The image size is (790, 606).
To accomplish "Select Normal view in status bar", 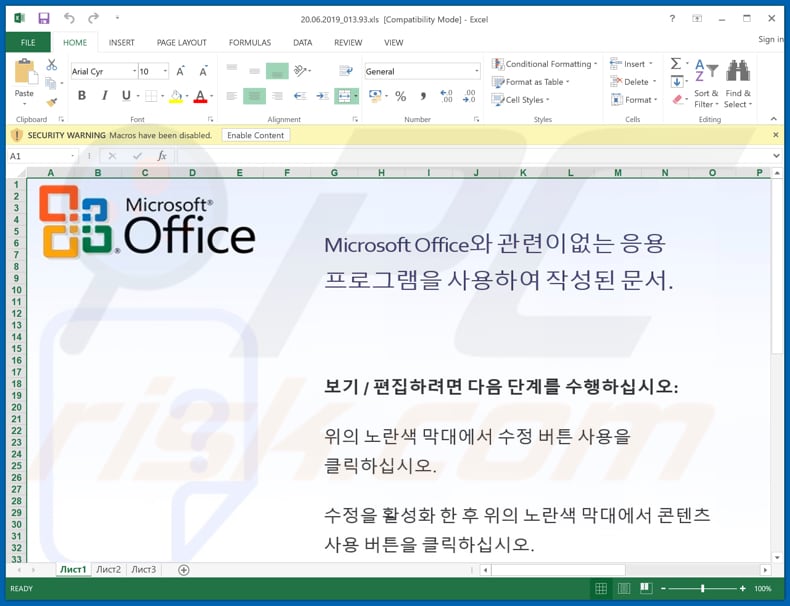I will pos(601,588).
